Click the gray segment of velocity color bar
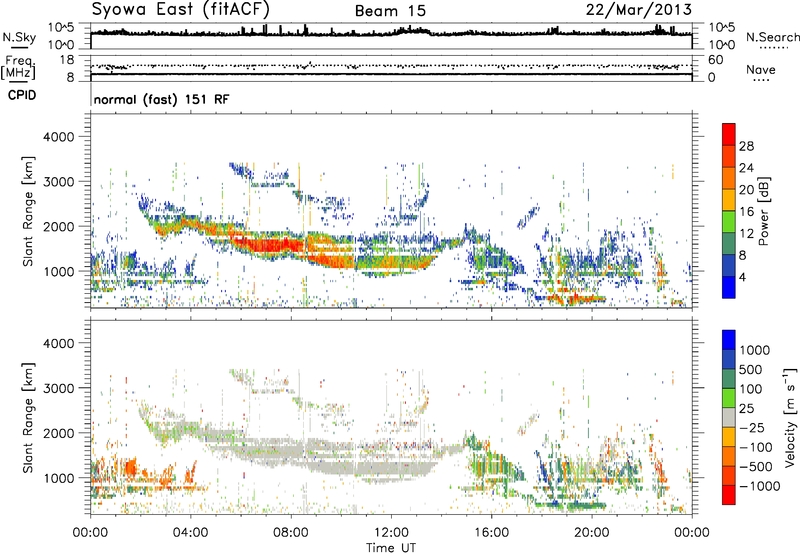 coord(729,417)
